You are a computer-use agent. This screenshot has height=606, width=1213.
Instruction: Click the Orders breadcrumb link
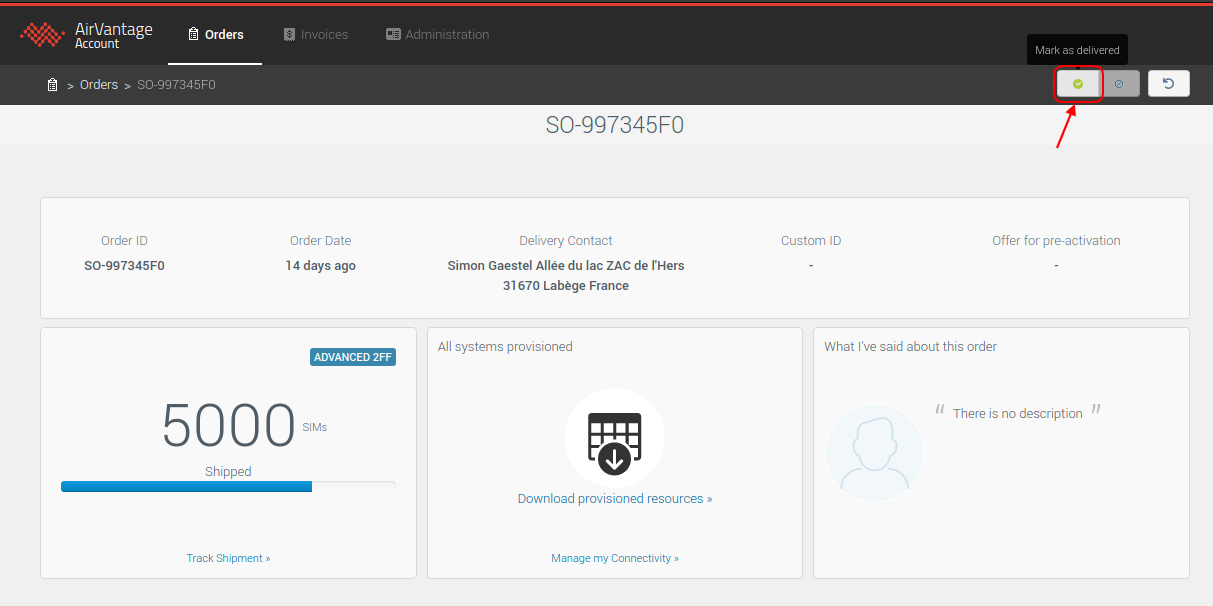[x=99, y=85]
